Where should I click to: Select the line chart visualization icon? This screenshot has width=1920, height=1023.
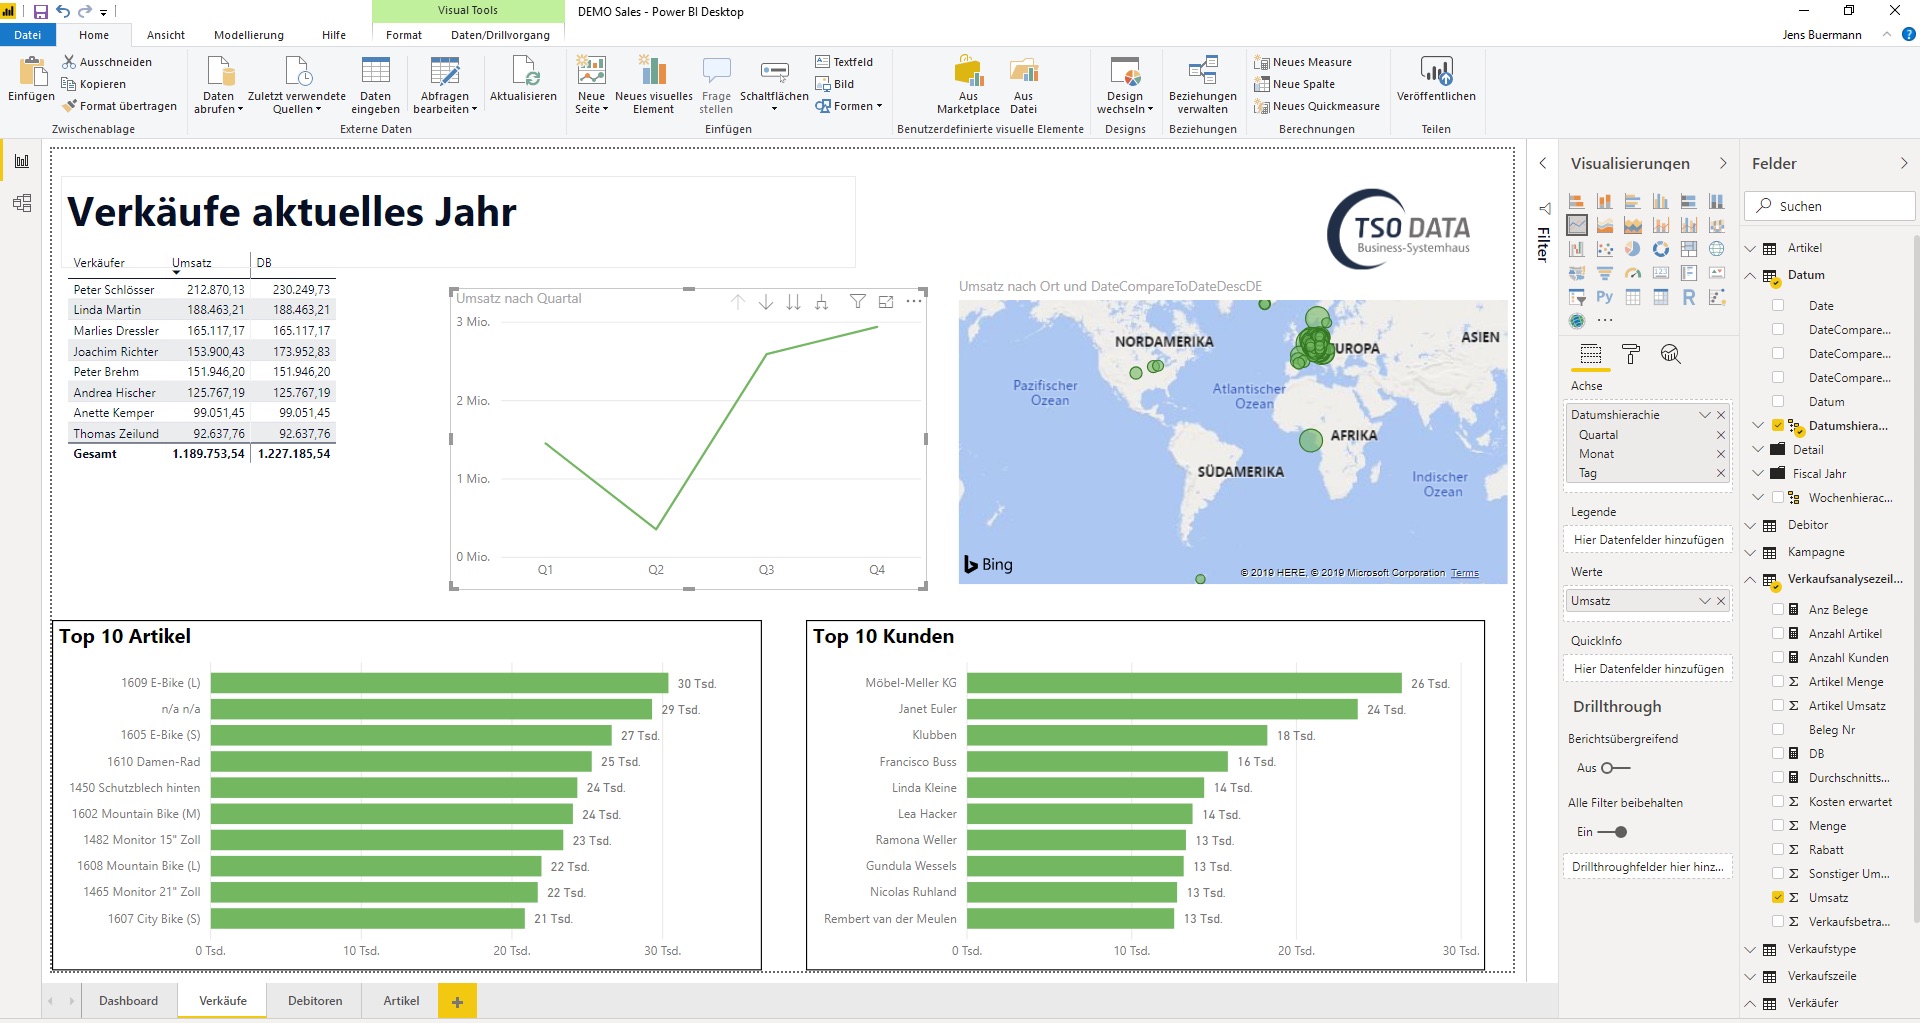click(1577, 225)
